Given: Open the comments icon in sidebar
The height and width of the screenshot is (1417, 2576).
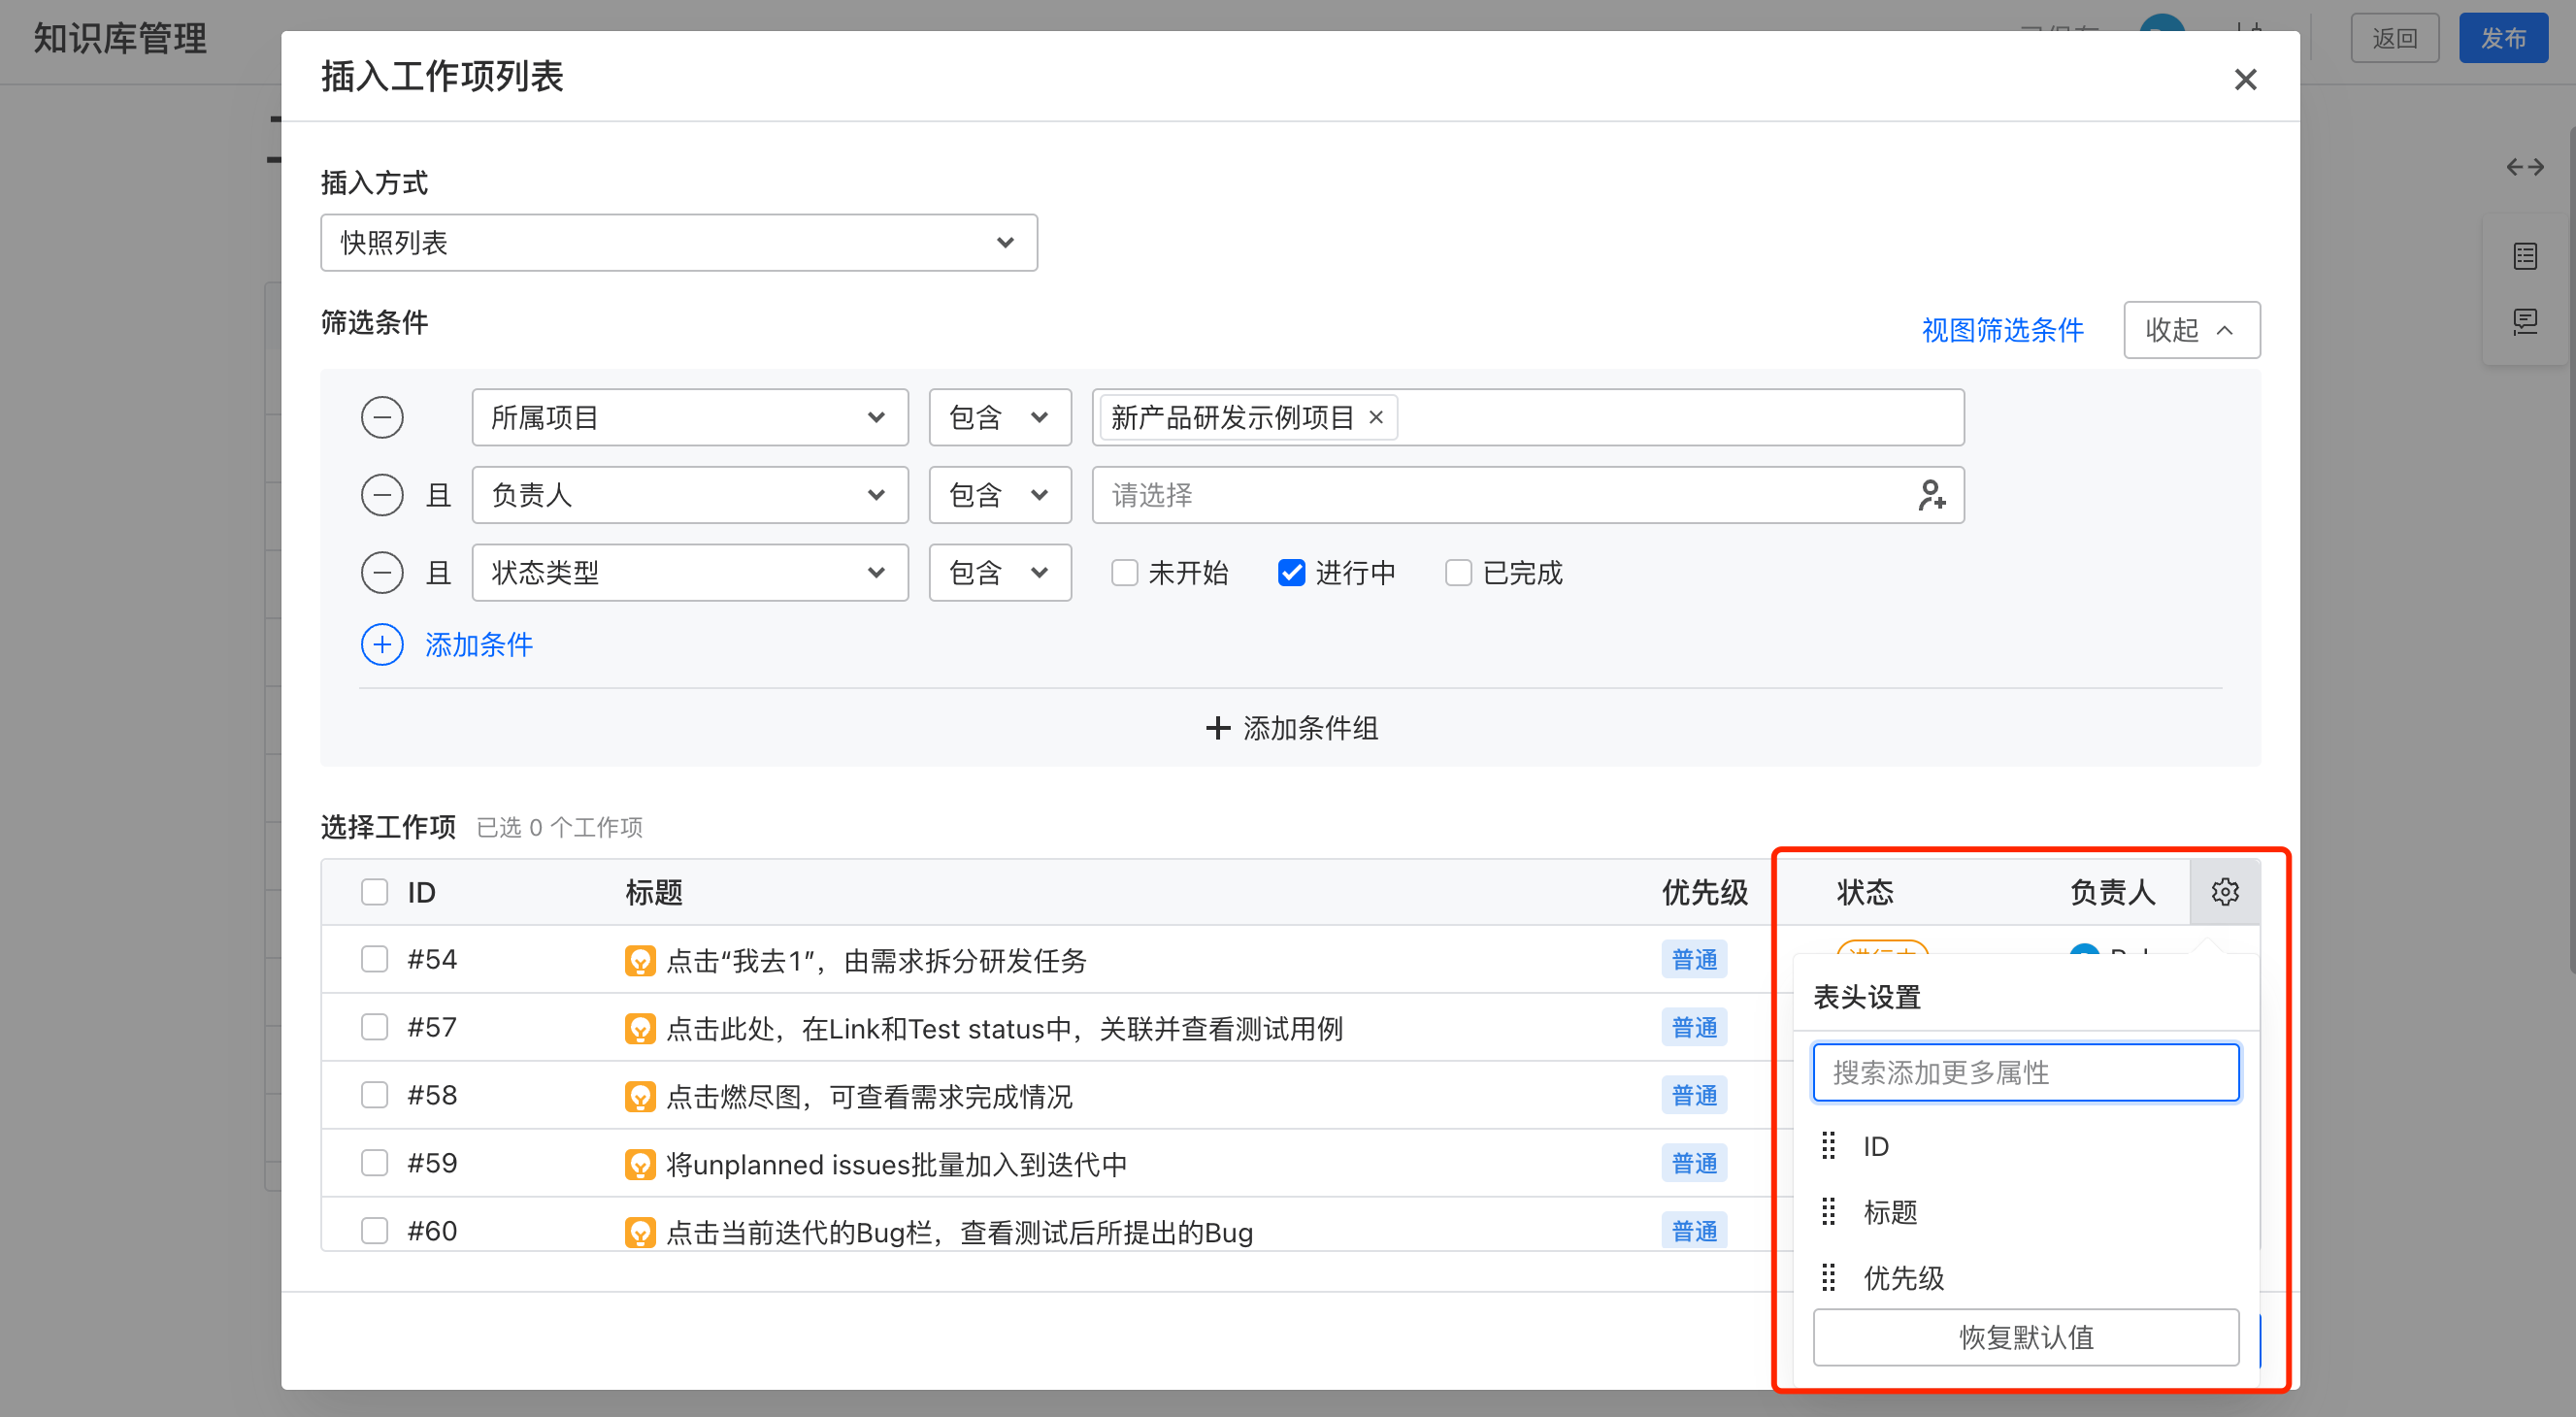Looking at the screenshot, I should (2524, 322).
